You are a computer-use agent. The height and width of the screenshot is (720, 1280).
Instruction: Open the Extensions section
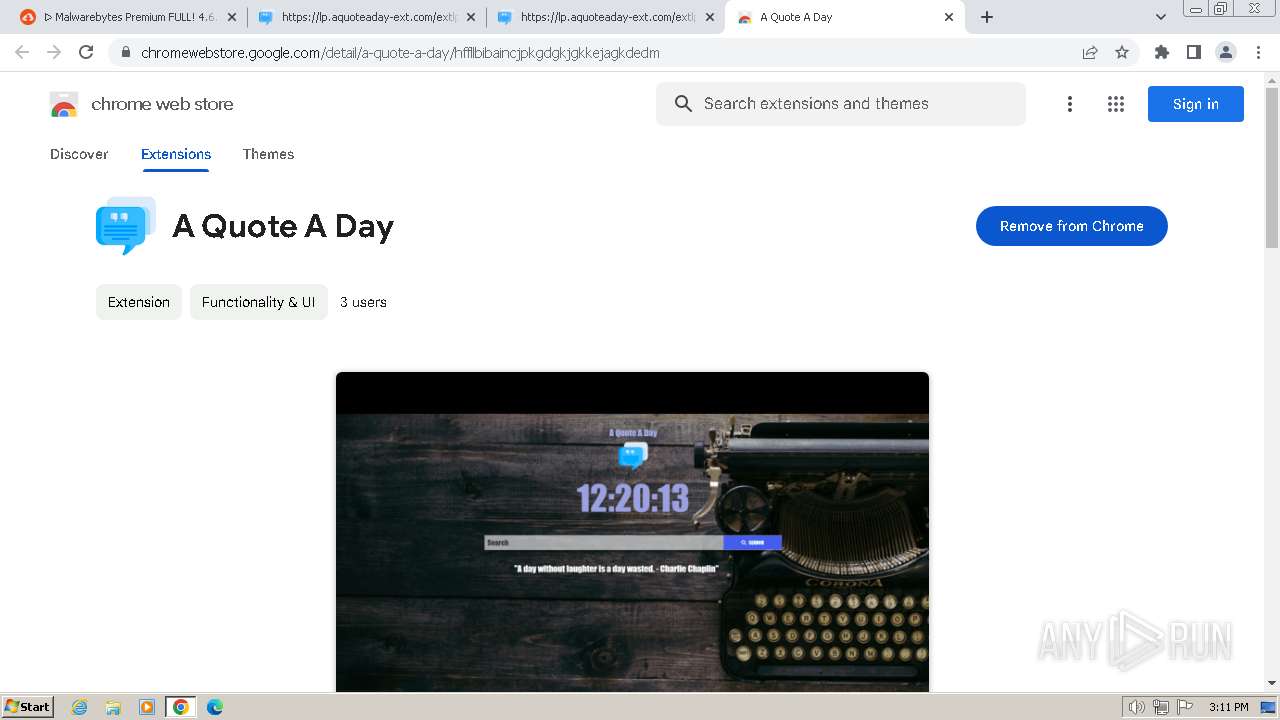point(176,154)
